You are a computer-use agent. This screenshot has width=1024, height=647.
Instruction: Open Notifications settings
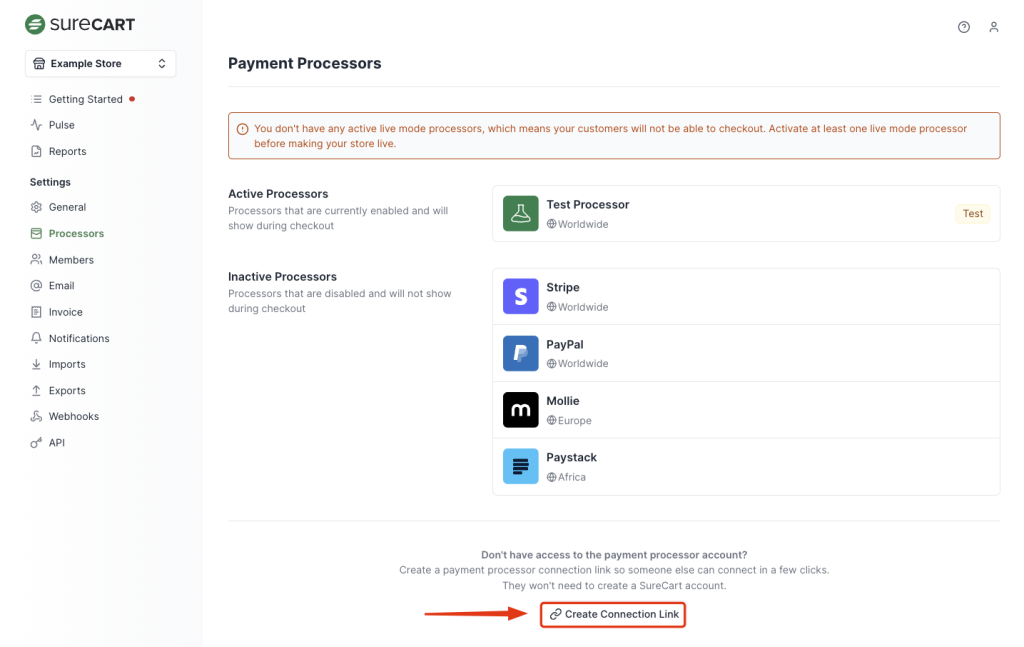pos(78,338)
